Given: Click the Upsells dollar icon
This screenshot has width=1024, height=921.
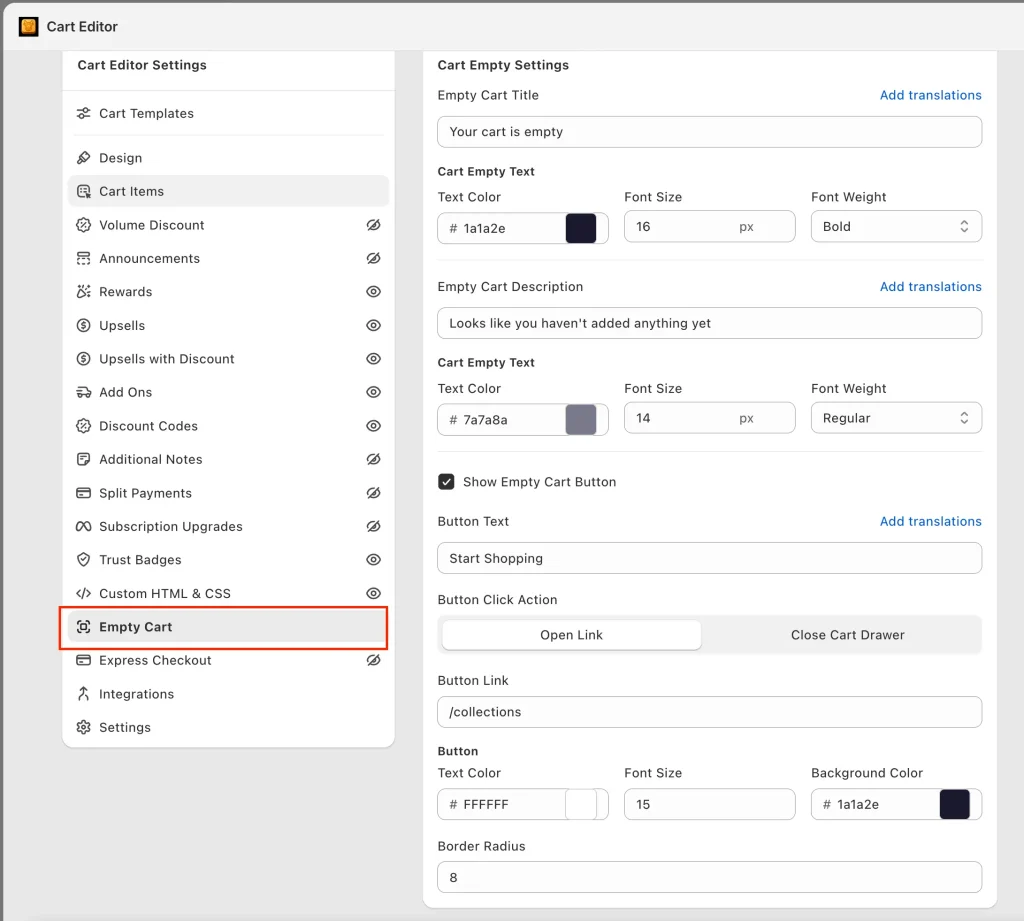Looking at the screenshot, I should pos(84,325).
